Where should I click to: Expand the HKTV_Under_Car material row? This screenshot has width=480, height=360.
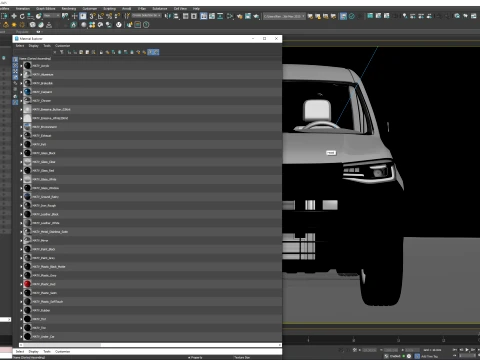pyautogui.click(x=21, y=337)
